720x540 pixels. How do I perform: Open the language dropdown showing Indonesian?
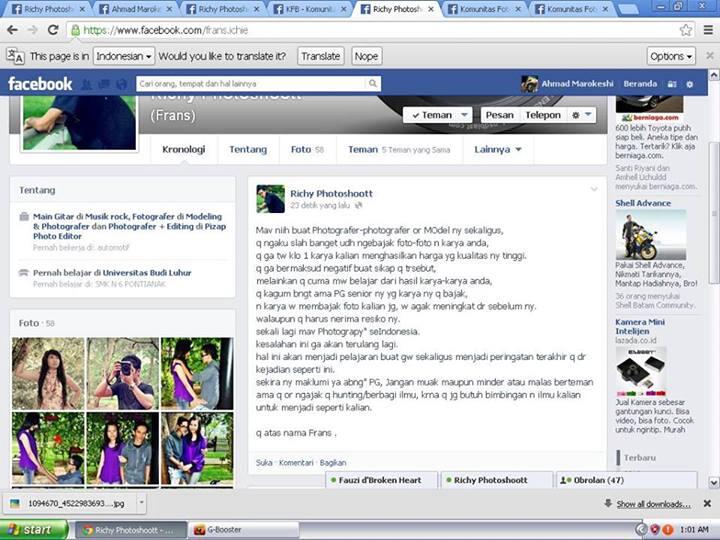tap(124, 56)
